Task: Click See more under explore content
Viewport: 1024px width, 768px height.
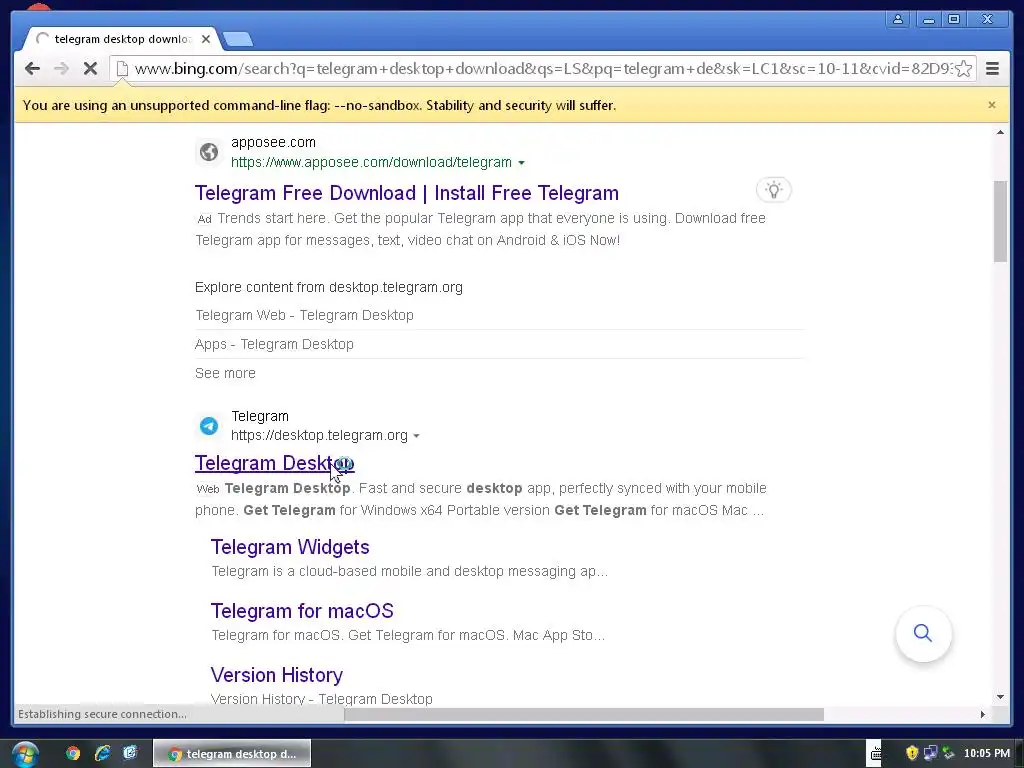Action: click(225, 374)
